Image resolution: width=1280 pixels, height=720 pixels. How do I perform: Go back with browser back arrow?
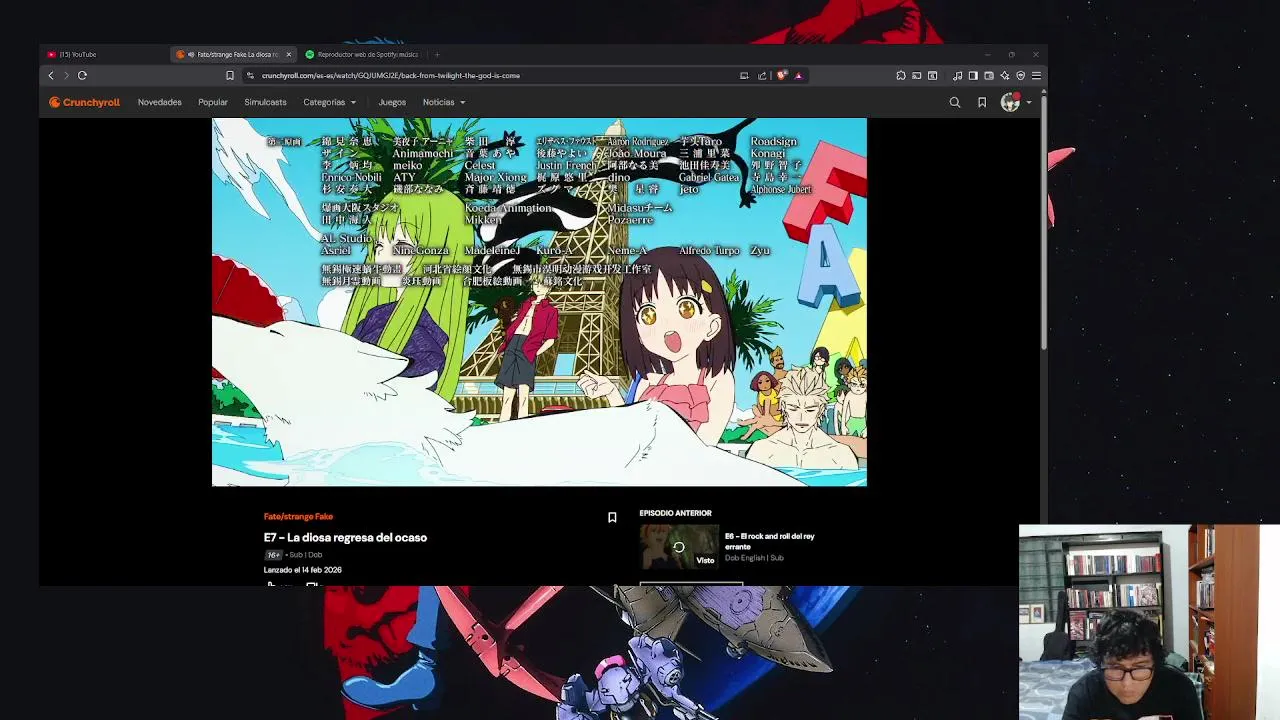point(51,75)
